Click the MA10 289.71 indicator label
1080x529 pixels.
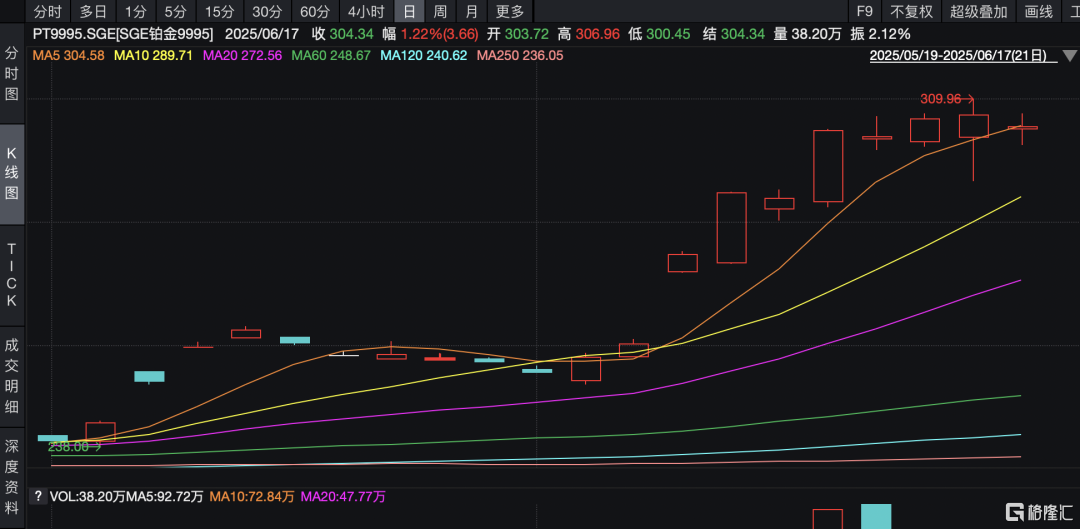pos(153,55)
